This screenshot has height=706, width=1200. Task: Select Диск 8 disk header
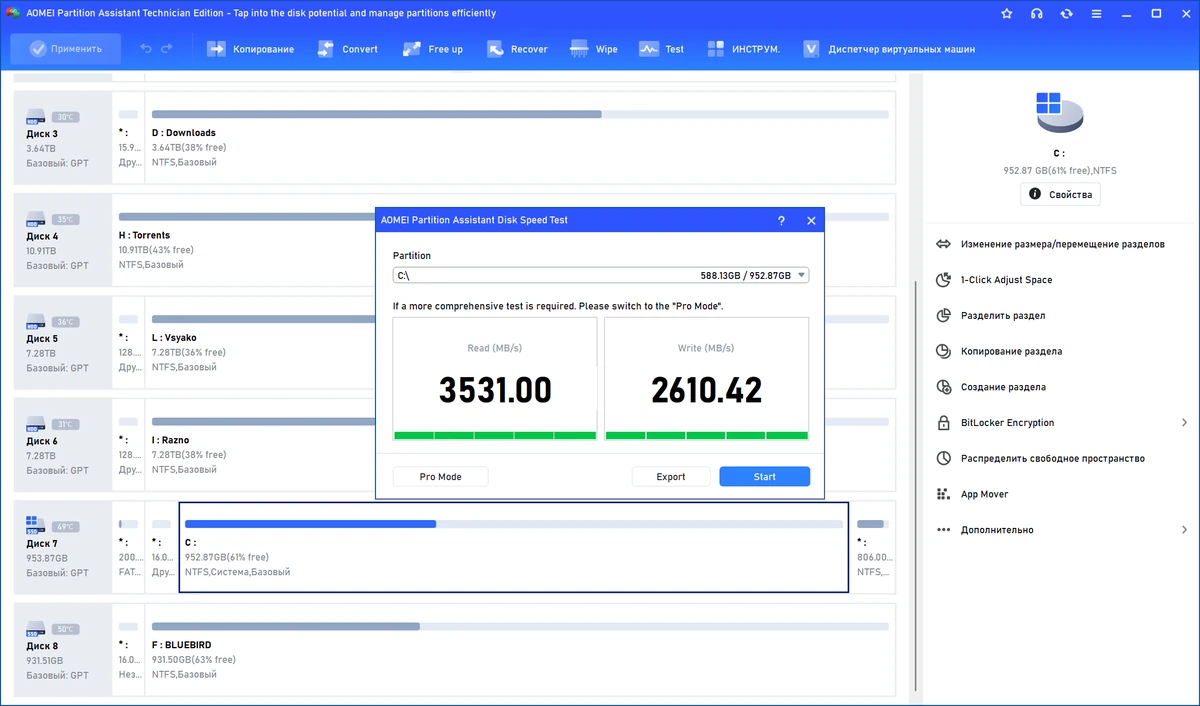pos(62,651)
